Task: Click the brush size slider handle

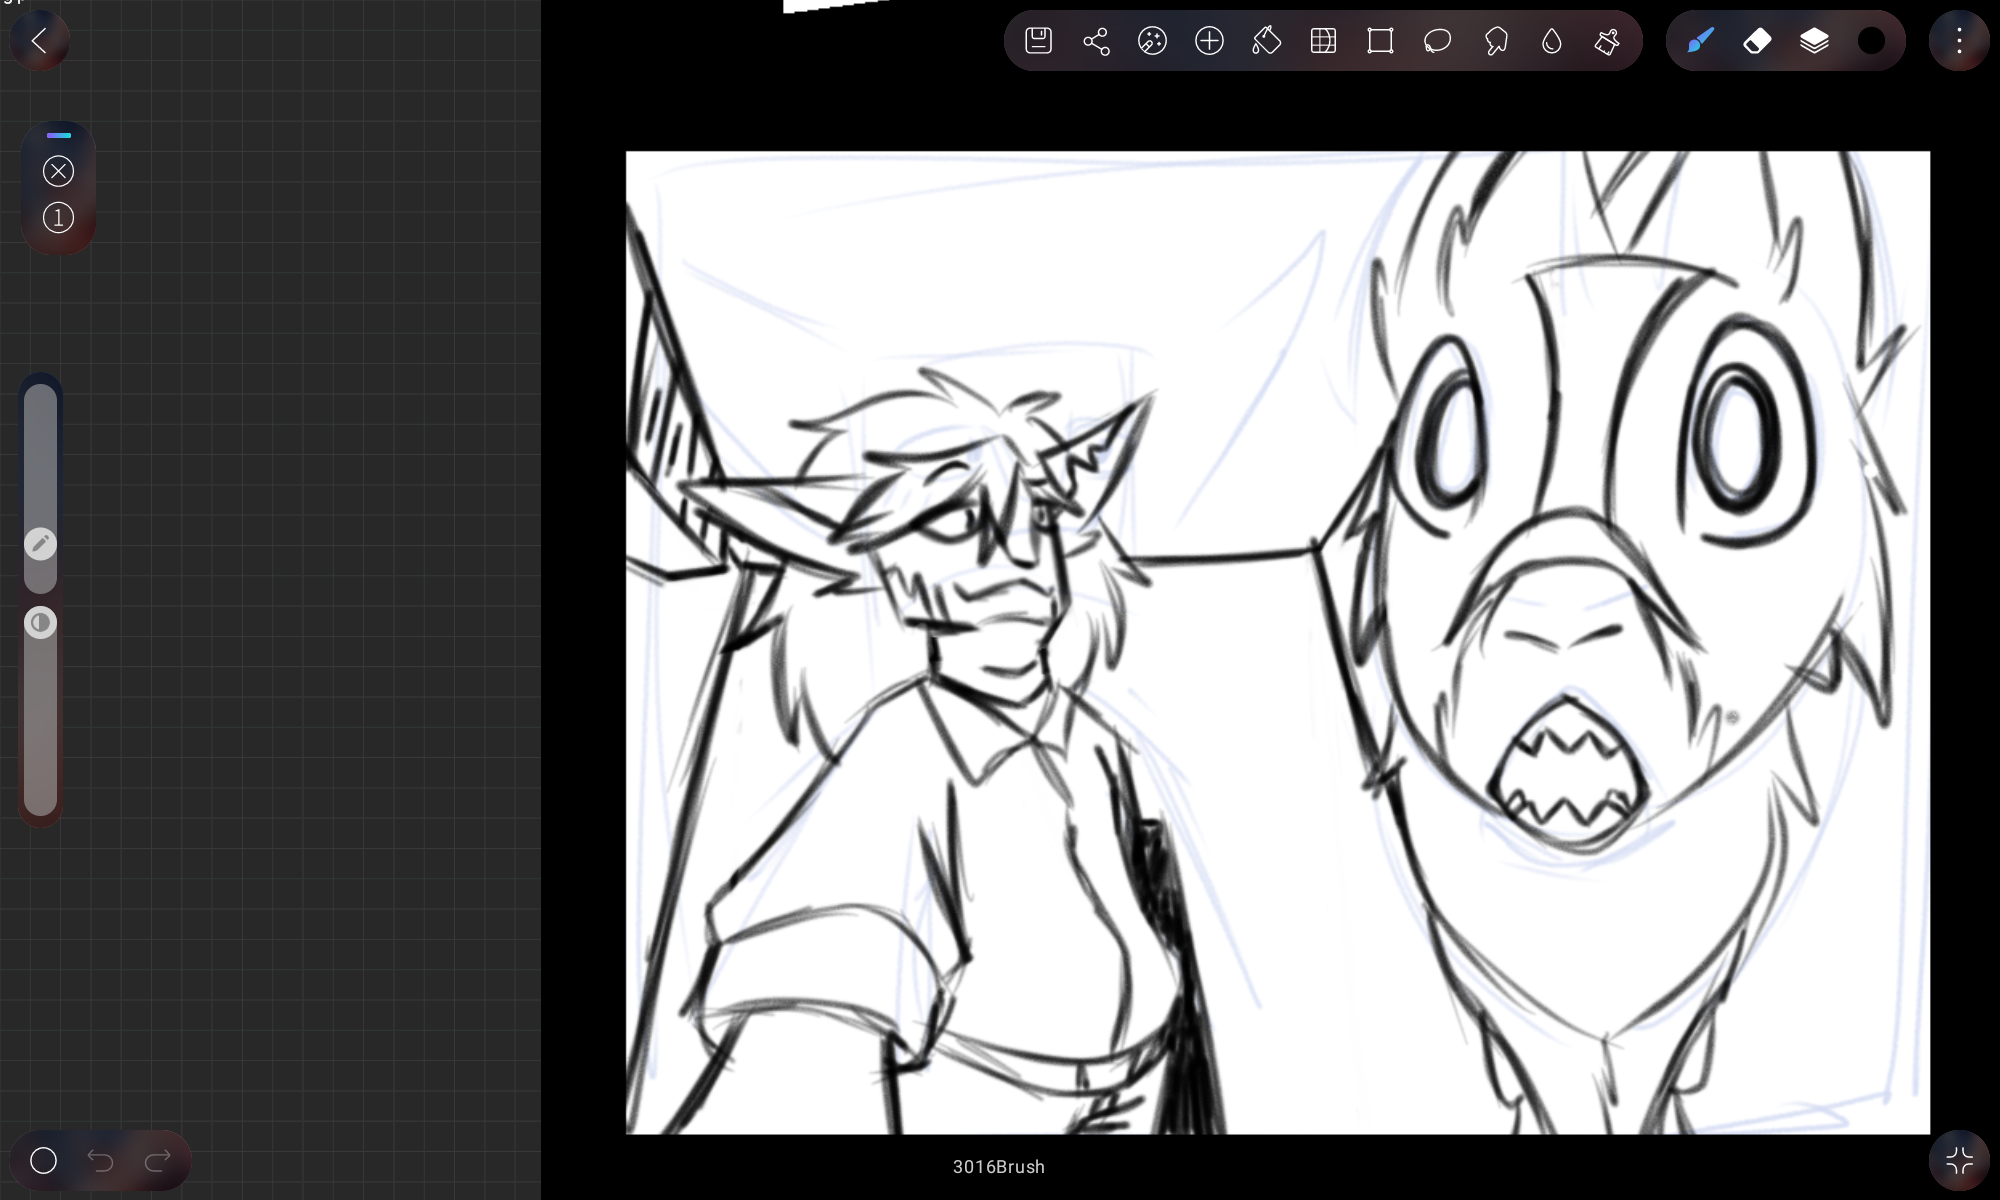Action: pos(40,544)
